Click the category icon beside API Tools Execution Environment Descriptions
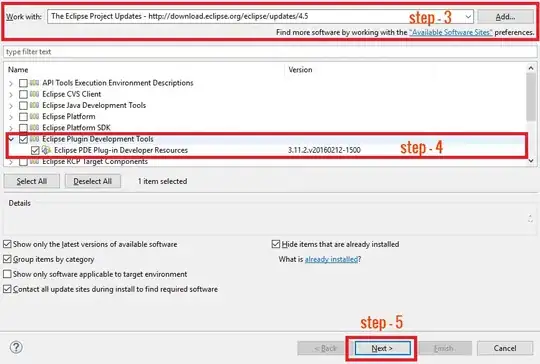Screen dimensions: 540x364 coord(34,83)
